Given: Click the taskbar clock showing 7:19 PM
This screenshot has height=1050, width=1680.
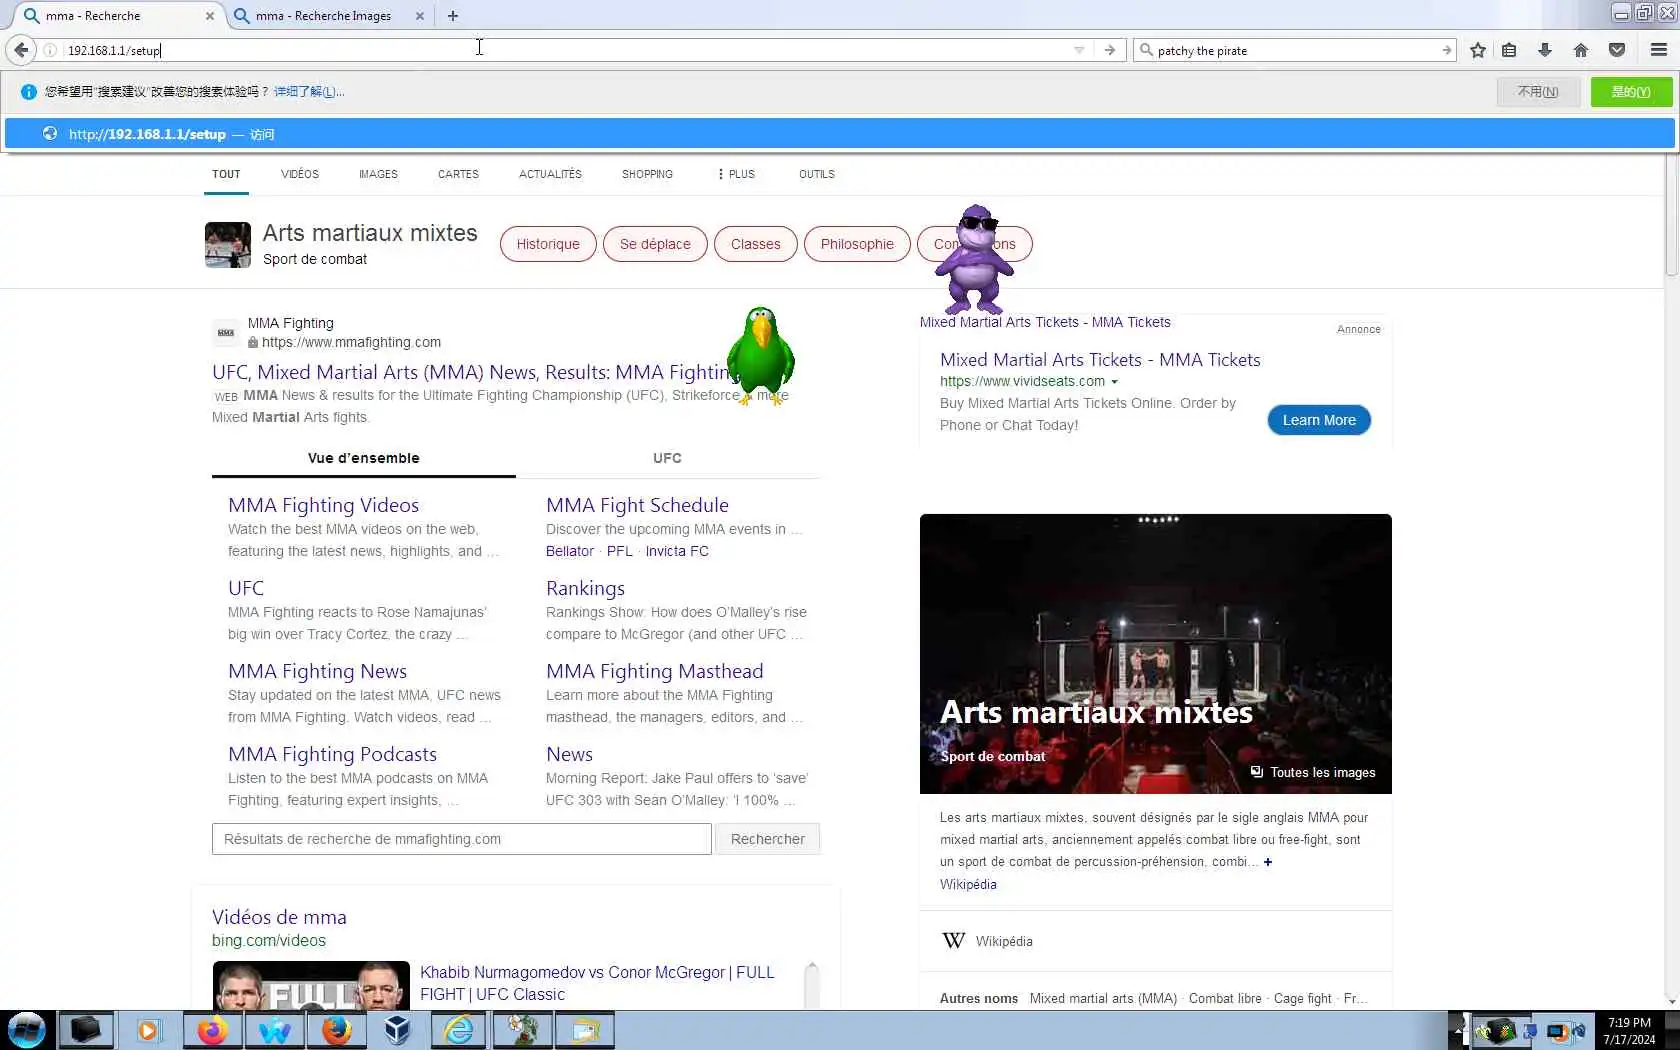Looking at the screenshot, I should pyautogui.click(x=1629, y=1031).
